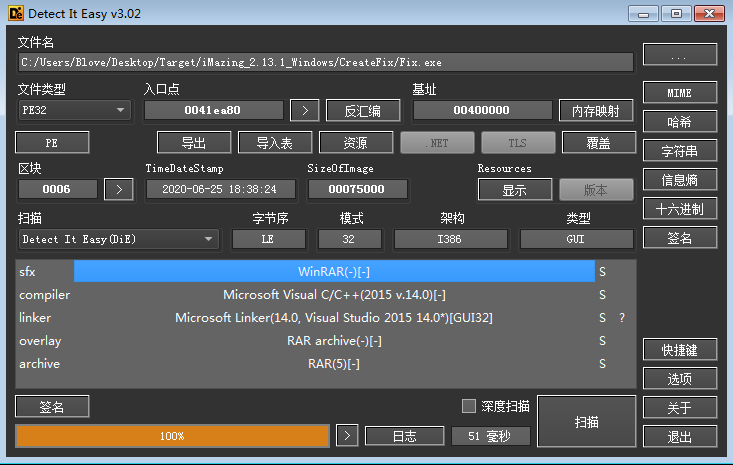Screen dimensions: 733x465
Task: Select the Microsoft Linker(14.0, Visual Studio 2015) result
Action: point(334,318)
